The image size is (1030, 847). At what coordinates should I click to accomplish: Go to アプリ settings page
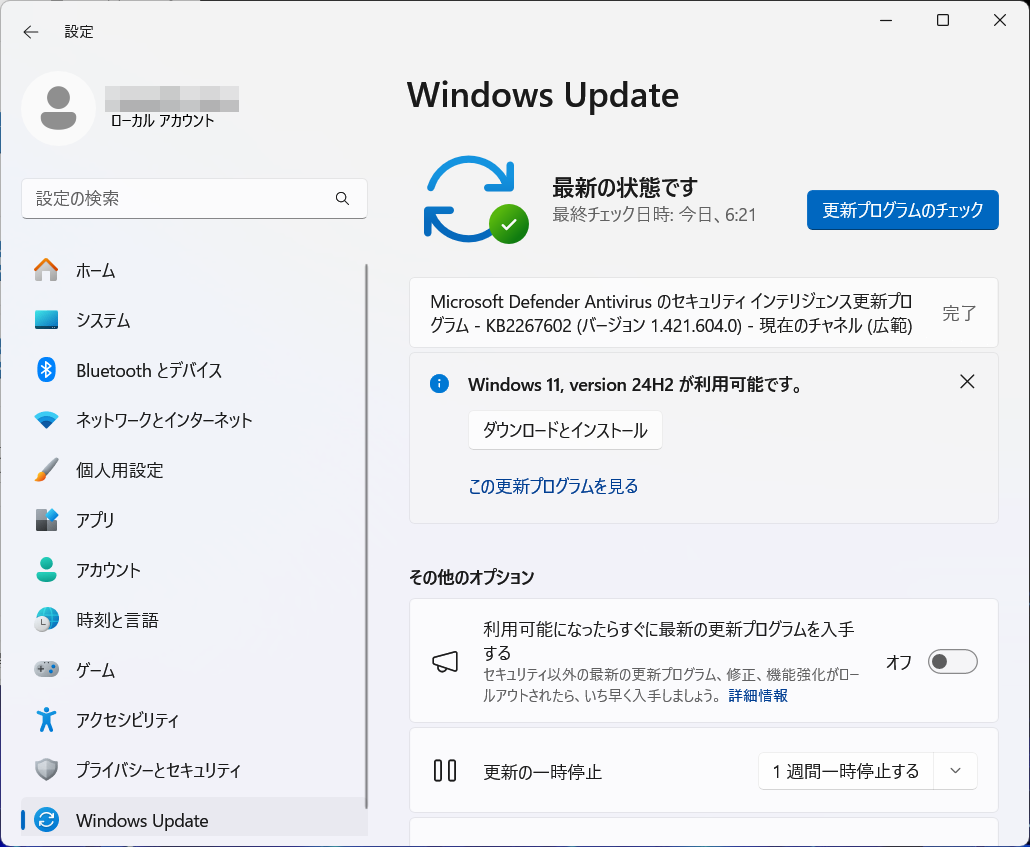(194, 520)
